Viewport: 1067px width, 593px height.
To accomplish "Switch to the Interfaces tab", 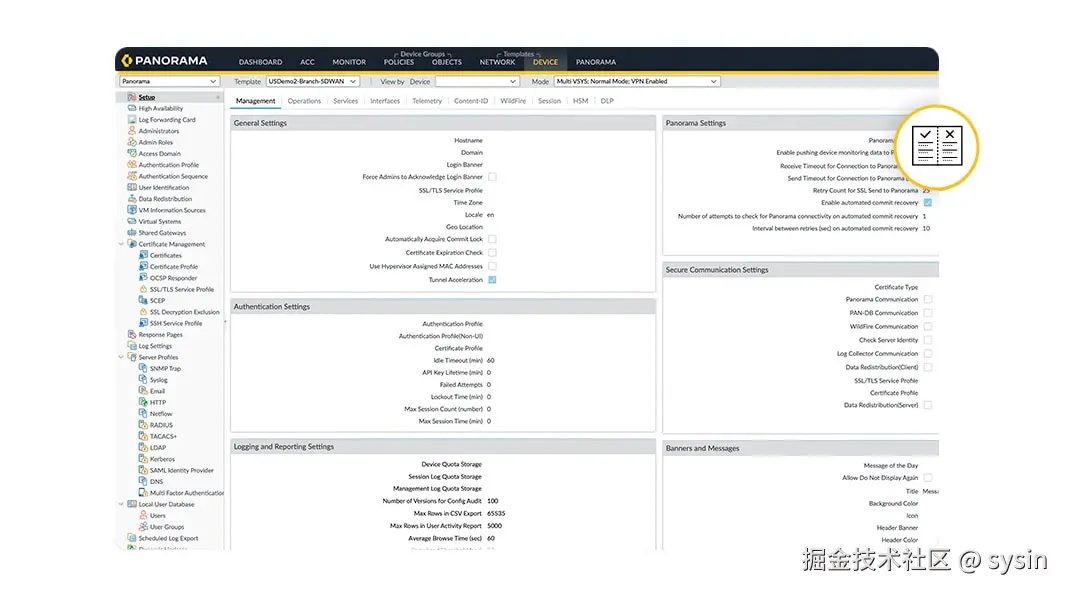I will coord(385,101).
